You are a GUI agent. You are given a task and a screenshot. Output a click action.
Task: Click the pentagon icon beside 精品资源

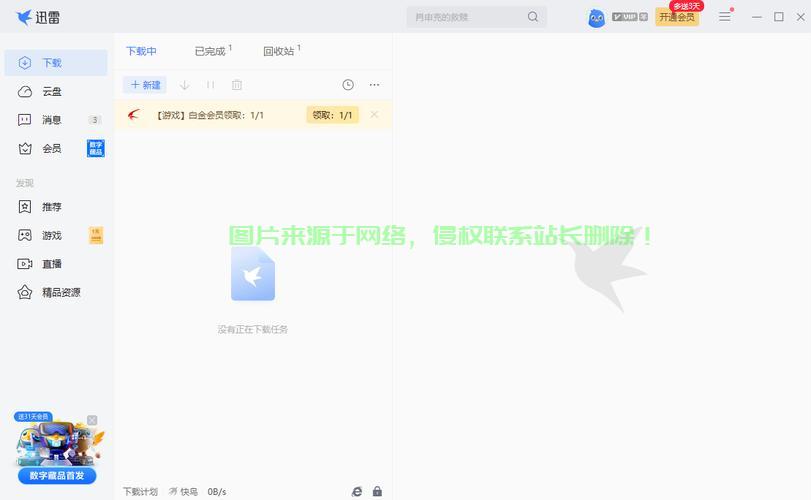click(25, 292)
